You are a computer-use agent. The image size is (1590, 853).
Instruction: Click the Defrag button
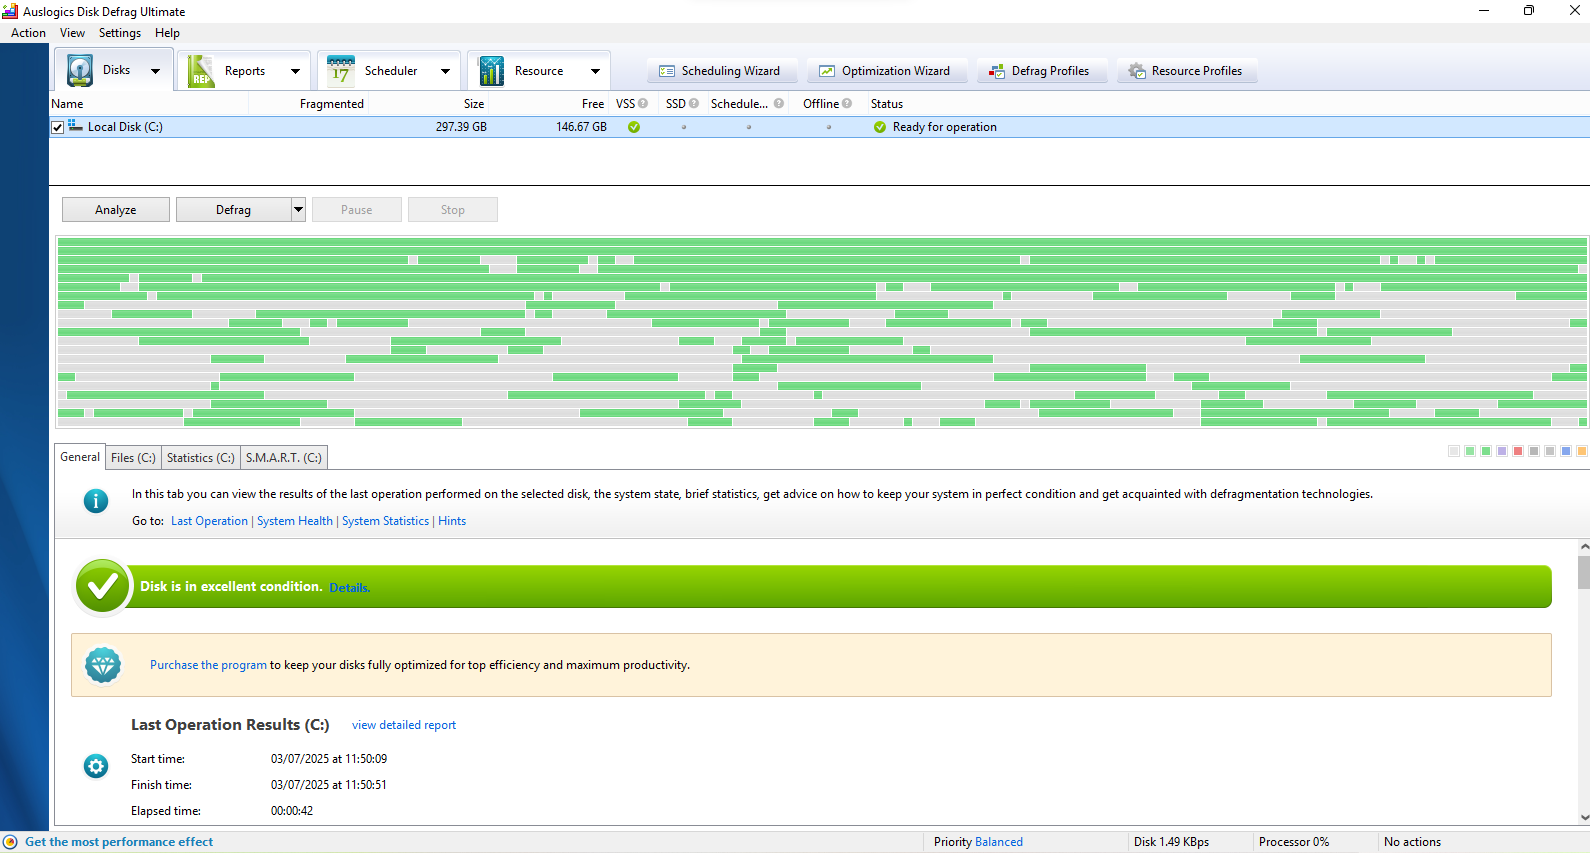click(x=234, y=209)
